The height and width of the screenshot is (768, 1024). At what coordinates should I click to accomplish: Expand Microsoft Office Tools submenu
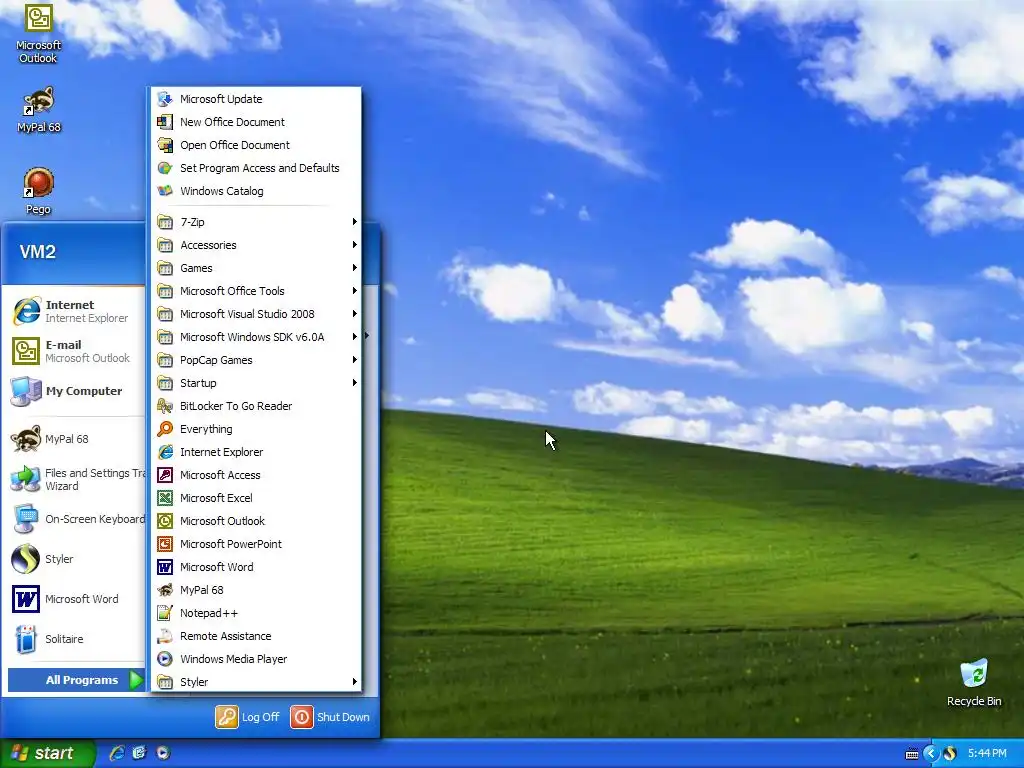pos(255,291)
